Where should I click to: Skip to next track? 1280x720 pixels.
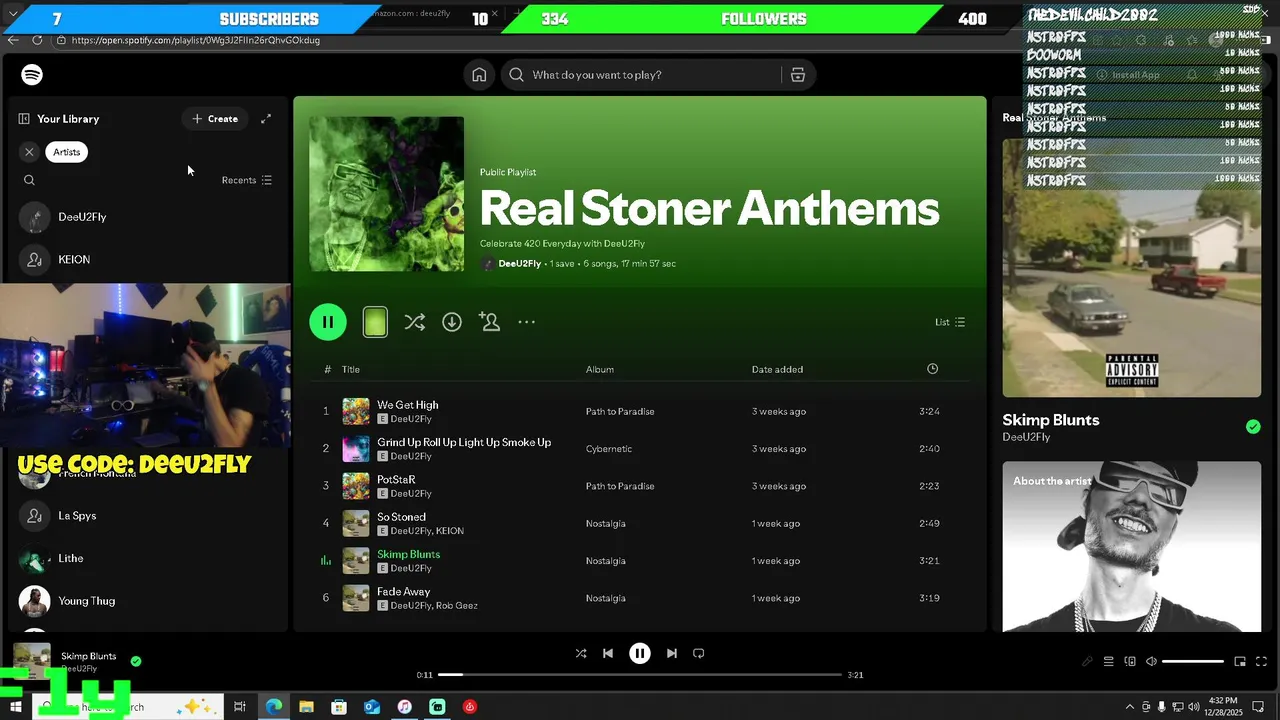[672, 653]
